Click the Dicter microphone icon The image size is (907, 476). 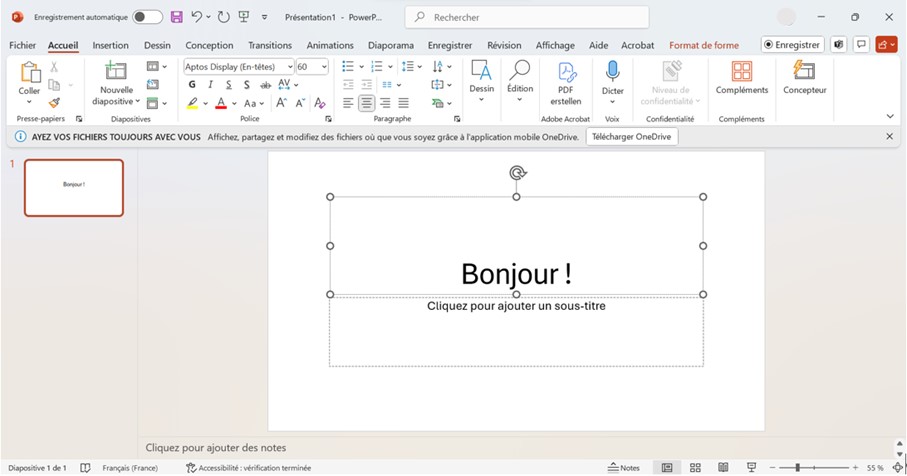pos(612,72)
